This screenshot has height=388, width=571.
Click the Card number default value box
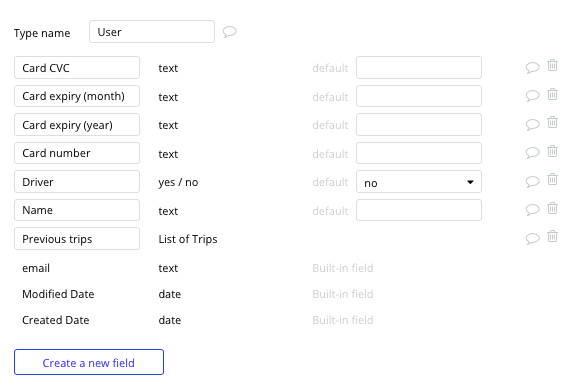(419, 153)
